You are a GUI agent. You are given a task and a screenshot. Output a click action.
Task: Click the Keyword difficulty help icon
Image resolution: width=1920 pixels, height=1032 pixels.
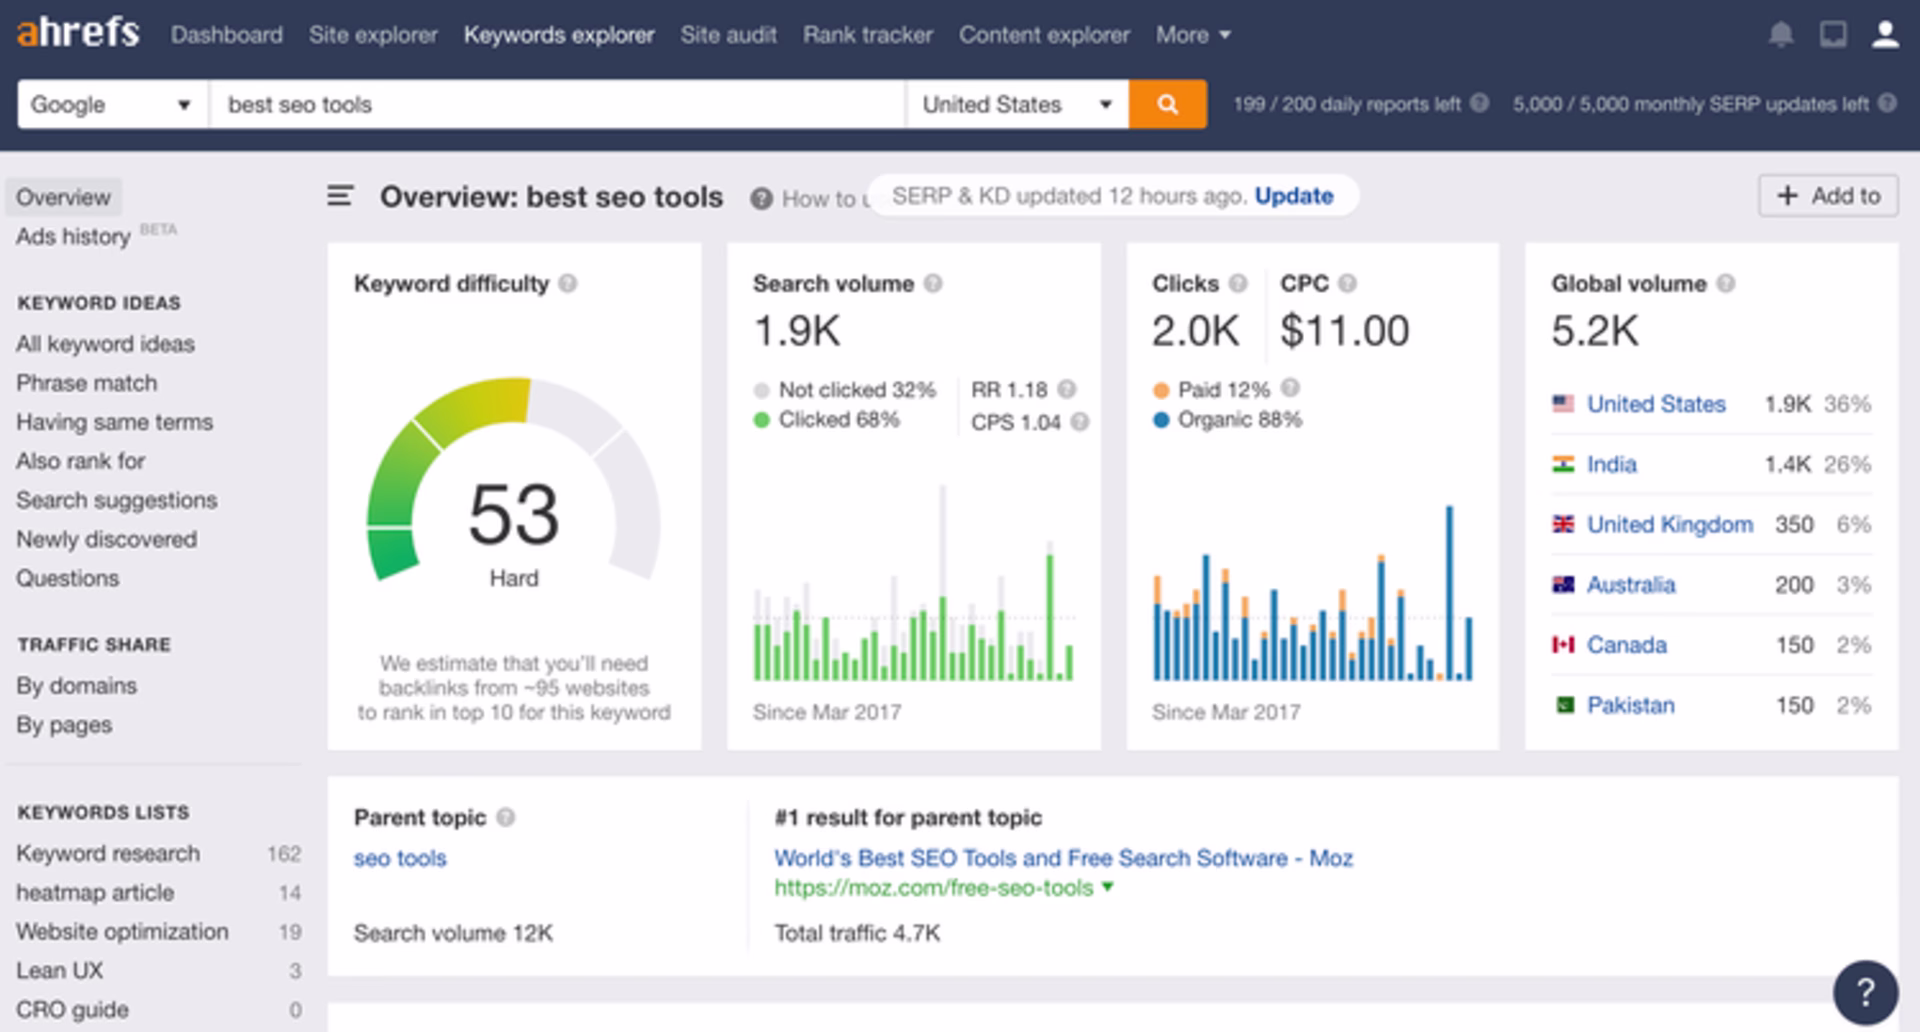click(569, 284)
